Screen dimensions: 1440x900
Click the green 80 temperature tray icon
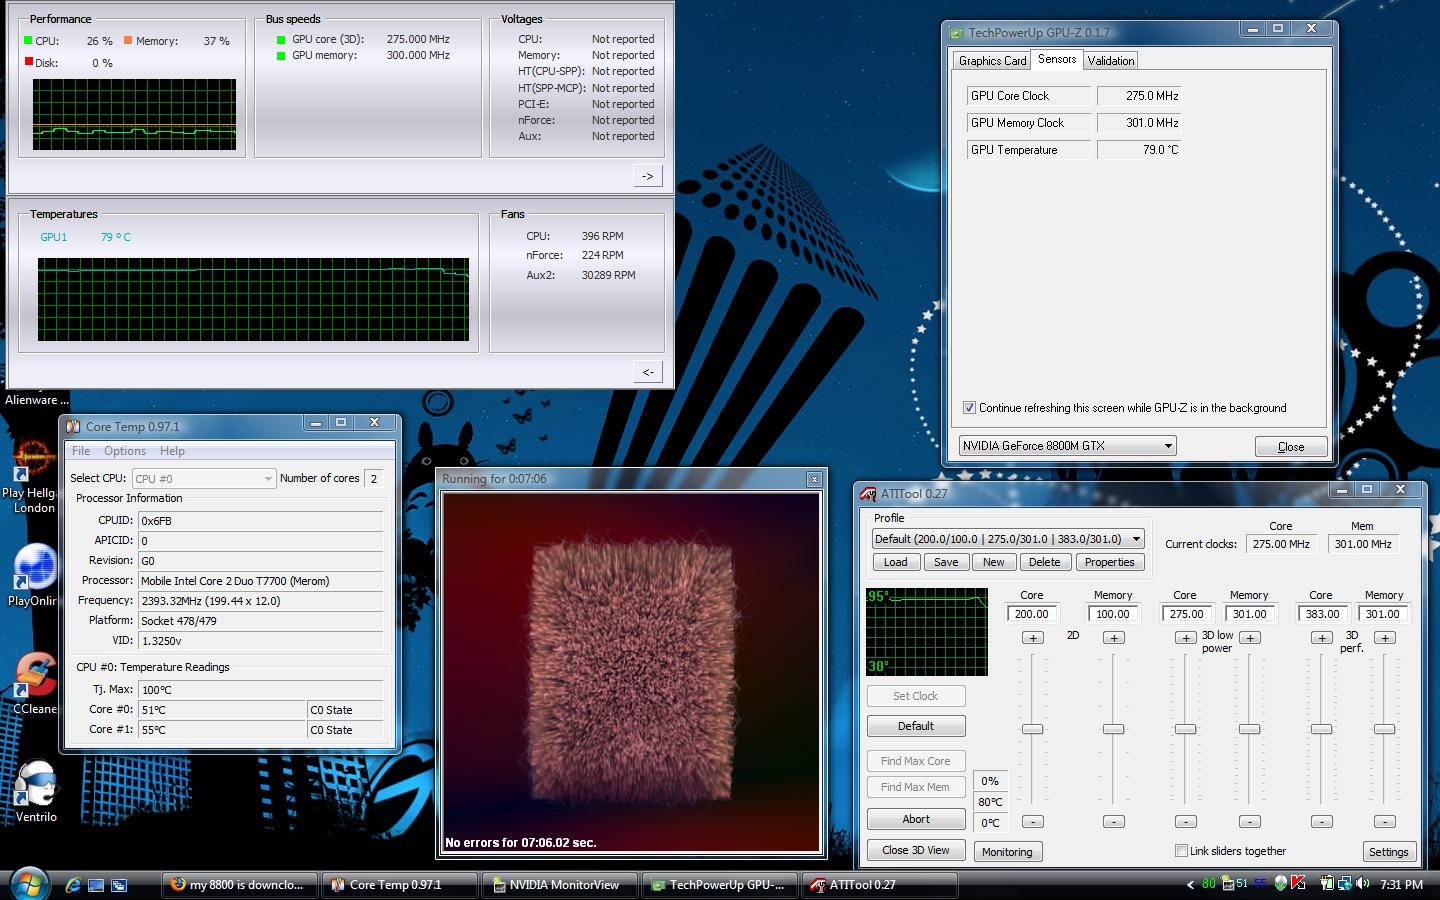point(1209,884)
